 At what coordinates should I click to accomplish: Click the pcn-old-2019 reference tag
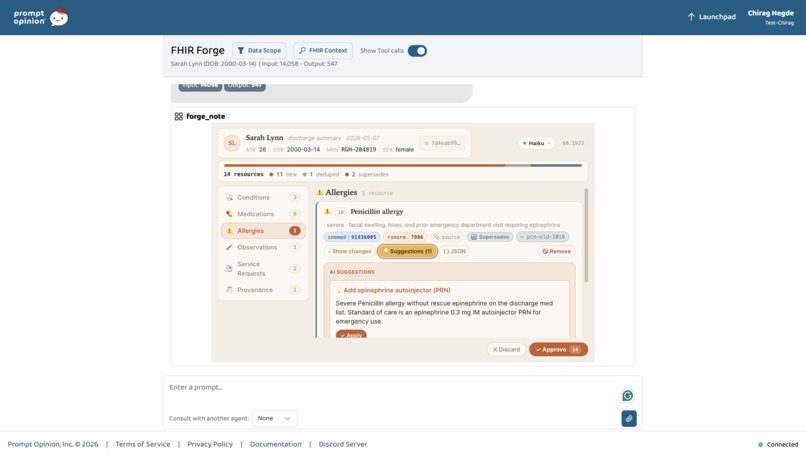point(542,237)
